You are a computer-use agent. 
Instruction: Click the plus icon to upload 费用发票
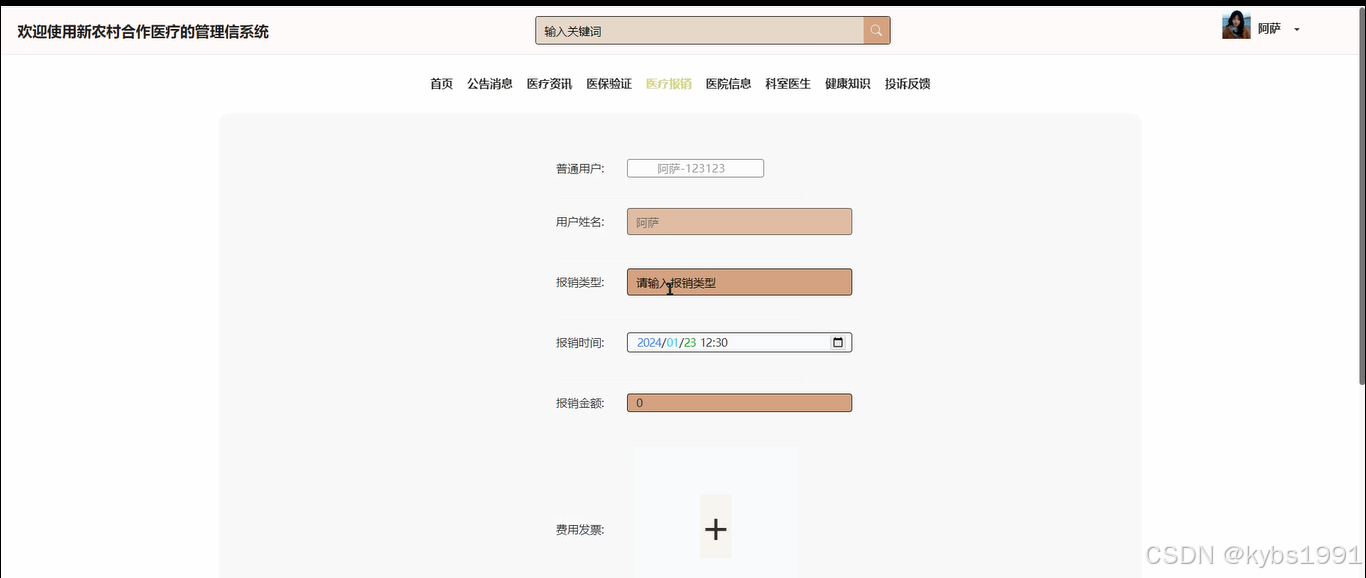715,529
